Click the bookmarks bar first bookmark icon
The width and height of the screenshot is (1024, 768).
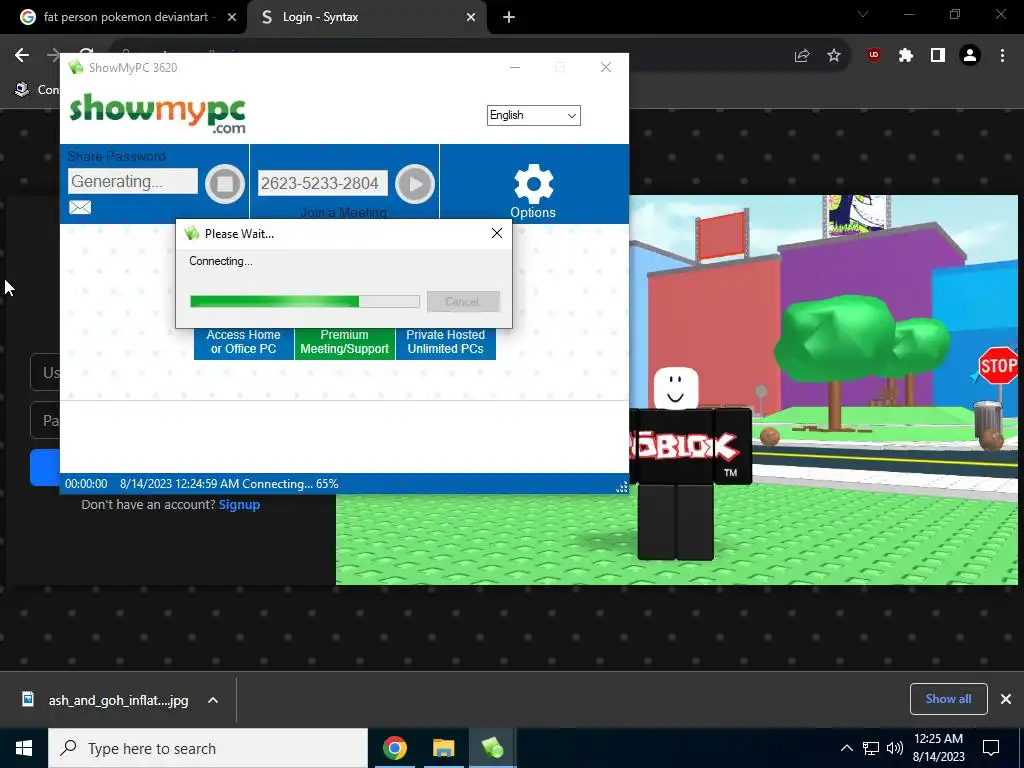pos(22,89)
